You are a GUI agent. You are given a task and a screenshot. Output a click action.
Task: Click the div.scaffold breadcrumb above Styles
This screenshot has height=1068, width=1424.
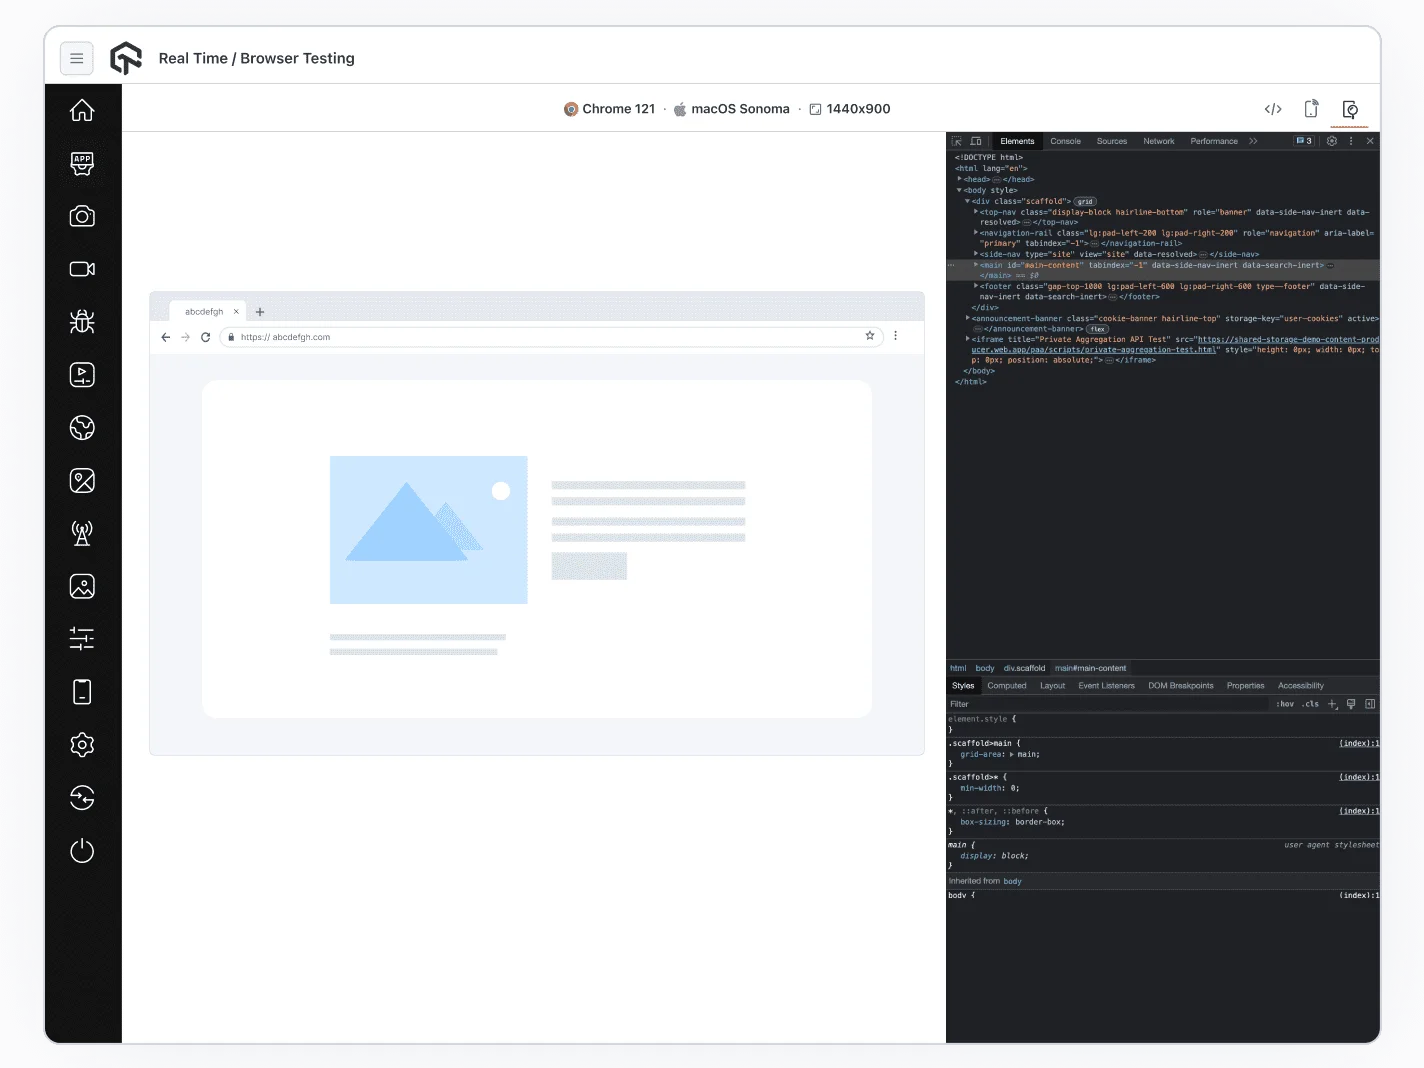pyautogui.click(x=1023, y=668)
